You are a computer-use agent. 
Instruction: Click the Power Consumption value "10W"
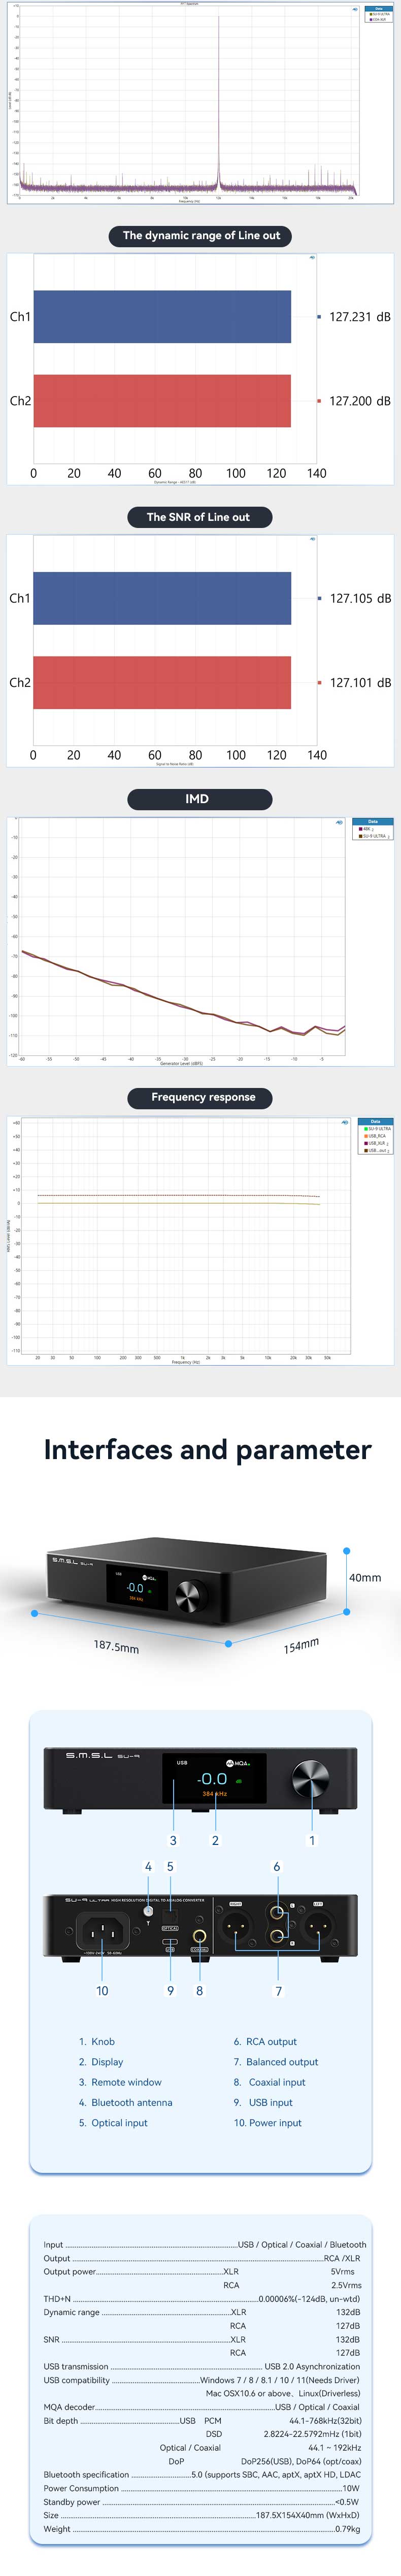(x=351, y=2489)
